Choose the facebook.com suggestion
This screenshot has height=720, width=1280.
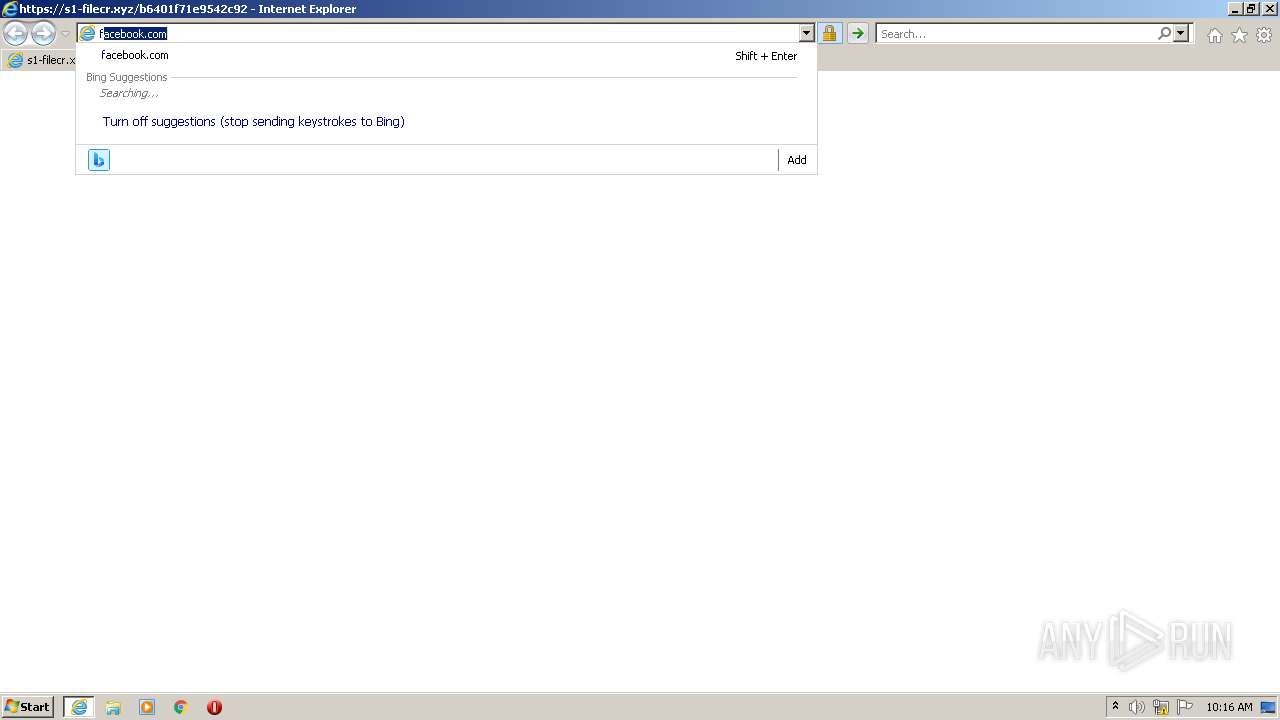pos(446,56)
